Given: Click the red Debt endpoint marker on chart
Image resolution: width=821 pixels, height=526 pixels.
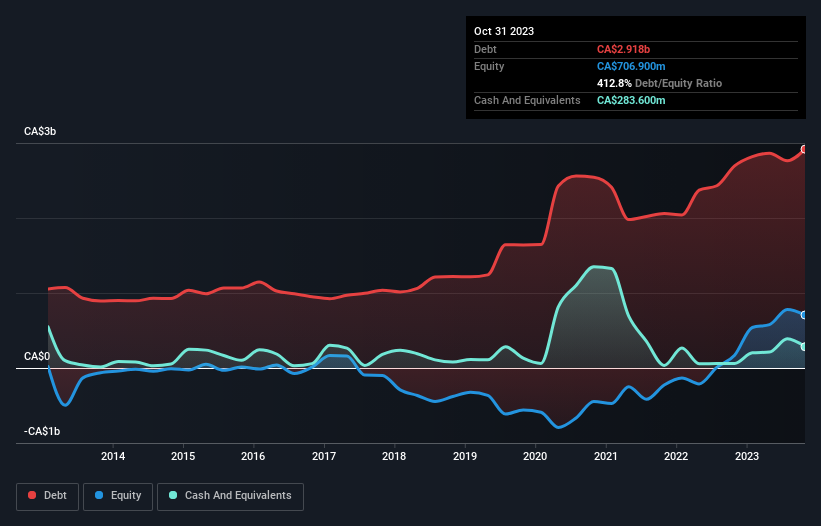Looking at the screenshot, I should (804, 150).
